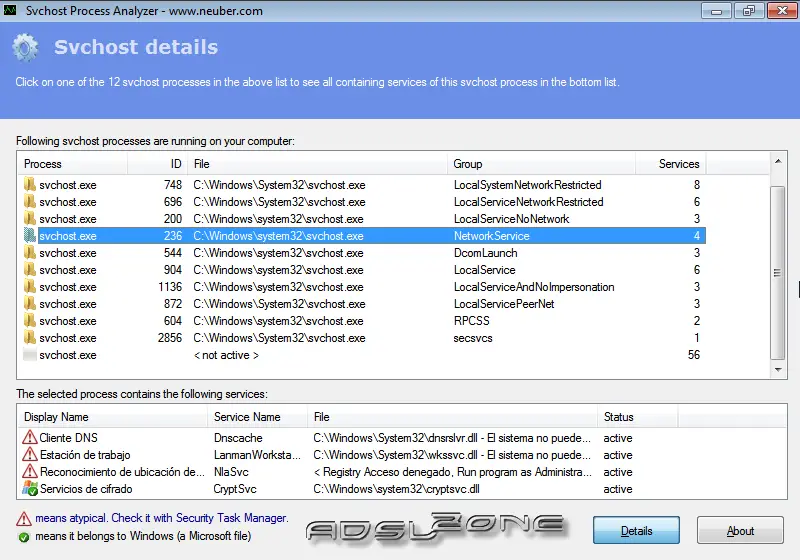Viewport: 800px width, 560px height.
Task: Select the NlaSvc service name
Action: click(231, 472)
